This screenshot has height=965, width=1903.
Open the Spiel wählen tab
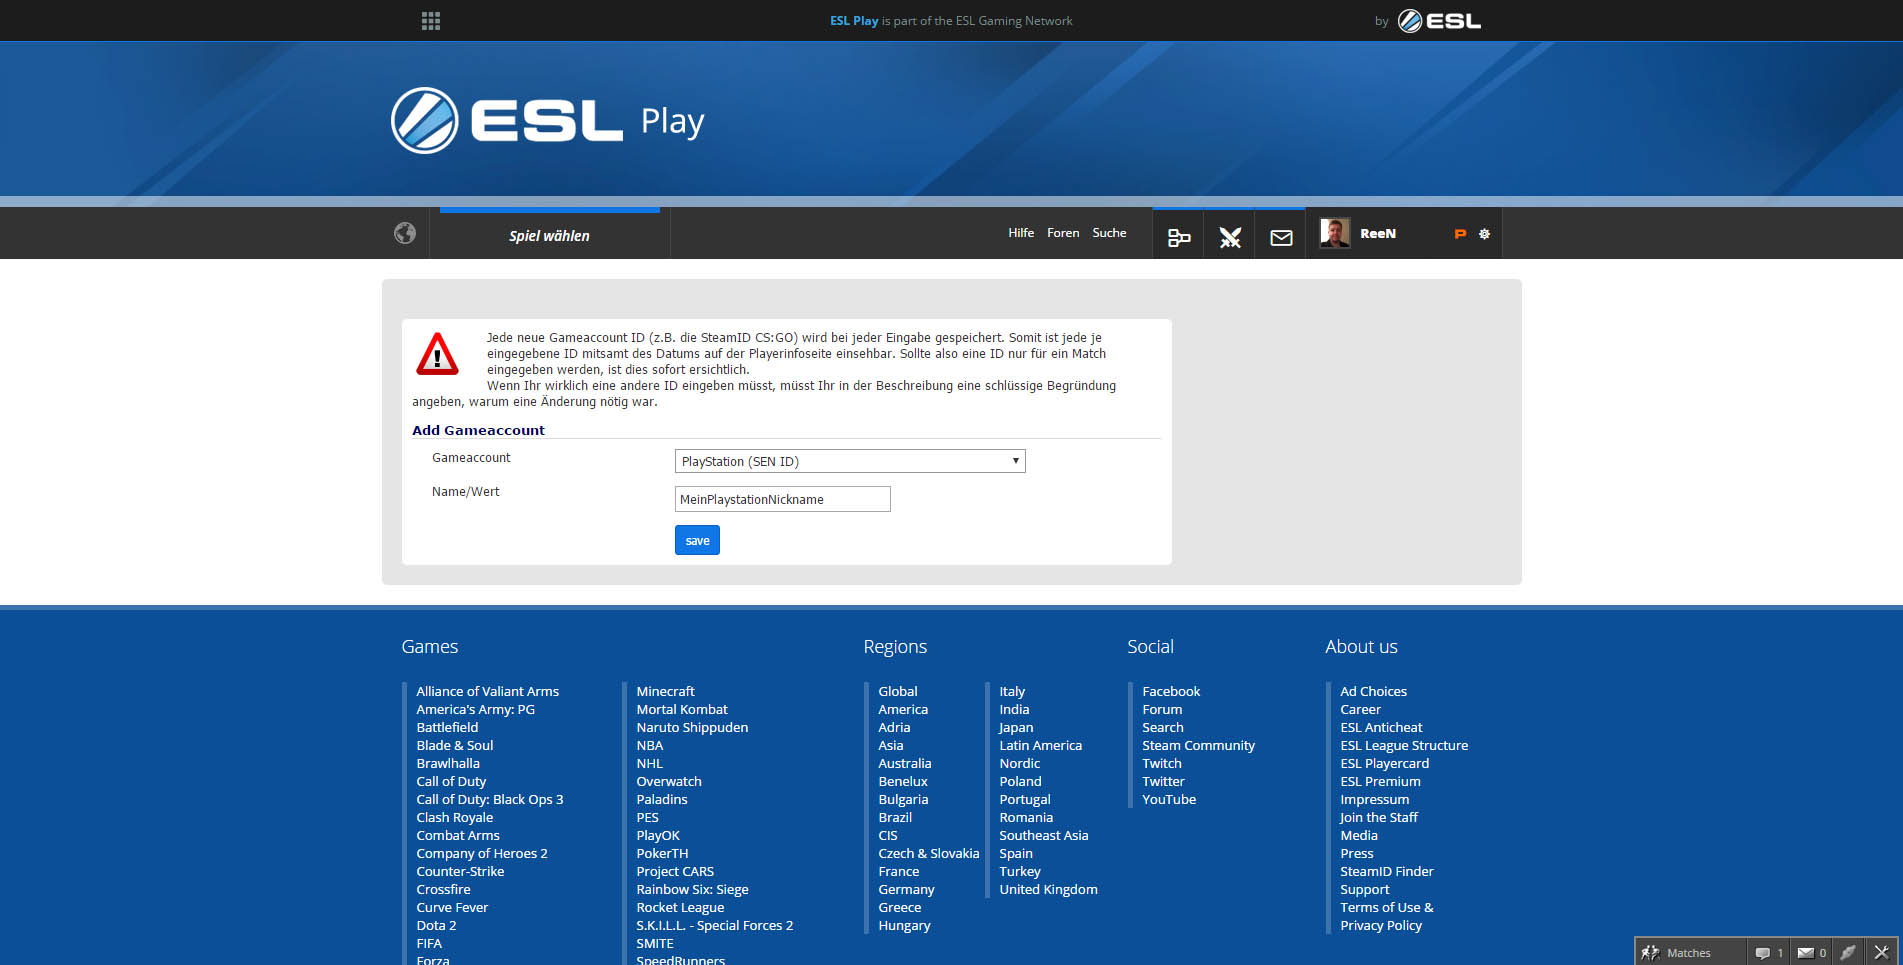[549, 236]
